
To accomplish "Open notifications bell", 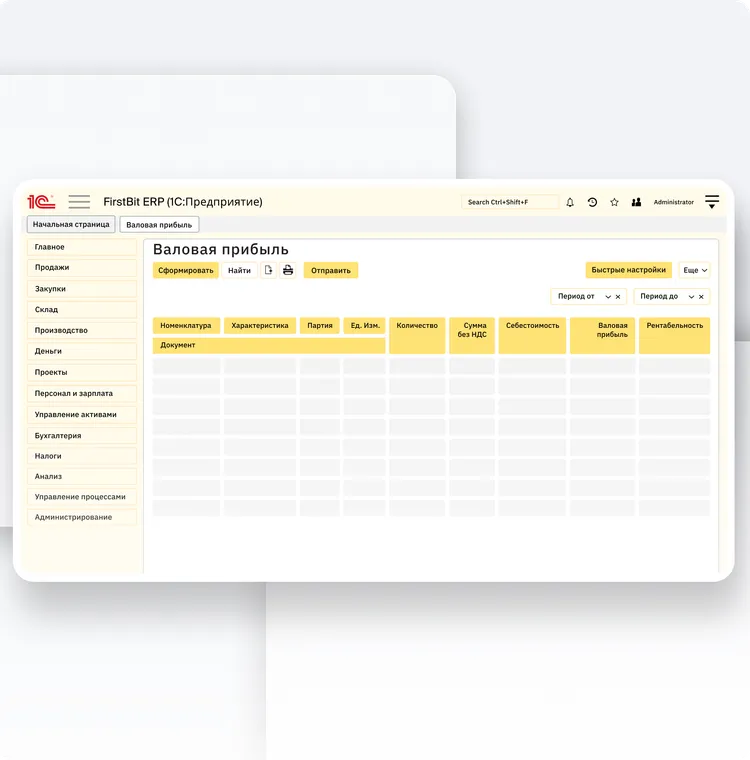I will pyautogui.click(x=570, y=202).
